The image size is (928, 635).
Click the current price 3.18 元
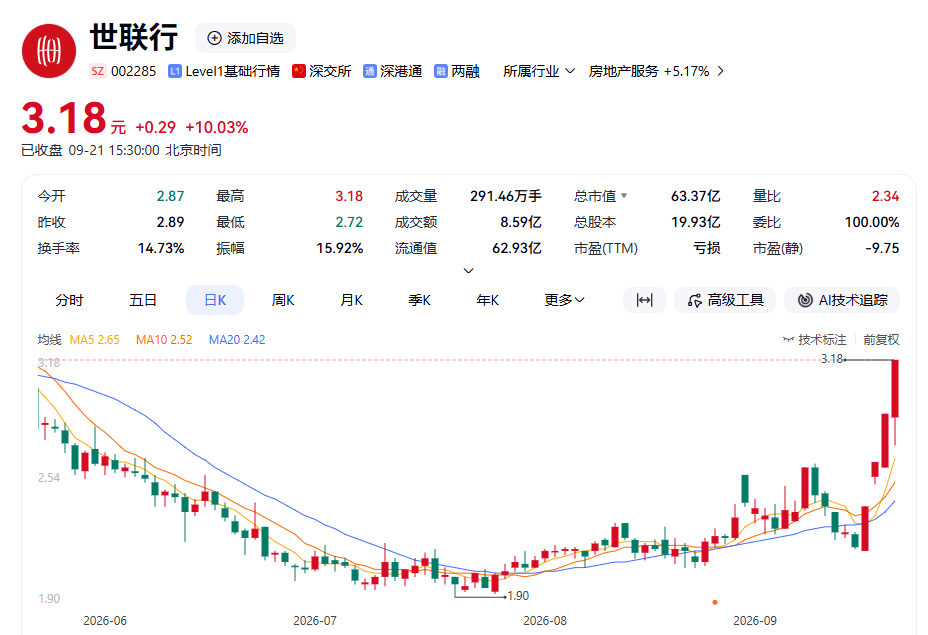[73, 118]
